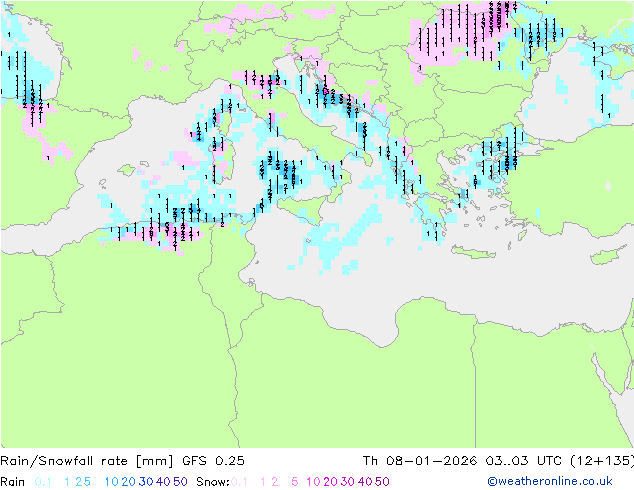The image size is (634, 490).
Task: Pick the snow legend 50 dark magenta value
Action: tap(382, 482)
